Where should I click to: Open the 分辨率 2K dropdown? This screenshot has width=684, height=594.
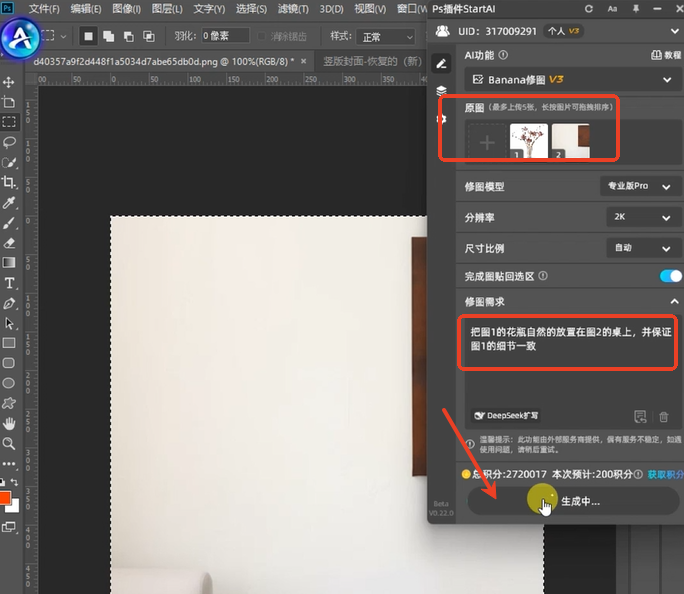click(x=642, y=217)
